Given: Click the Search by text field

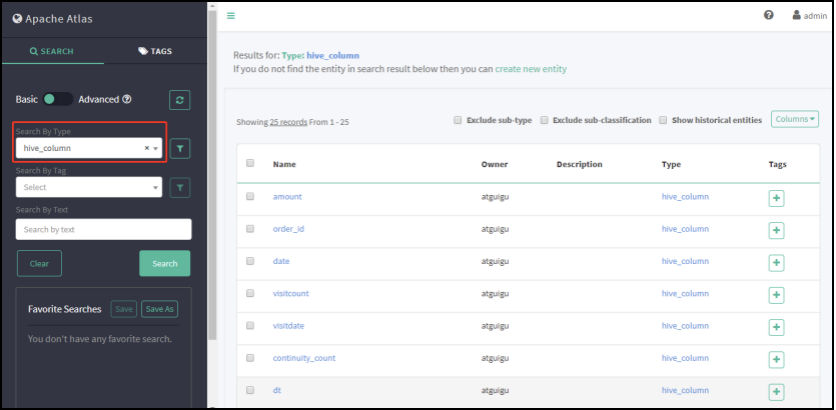Looking at the screenshot, I should (x=103, y=229).
